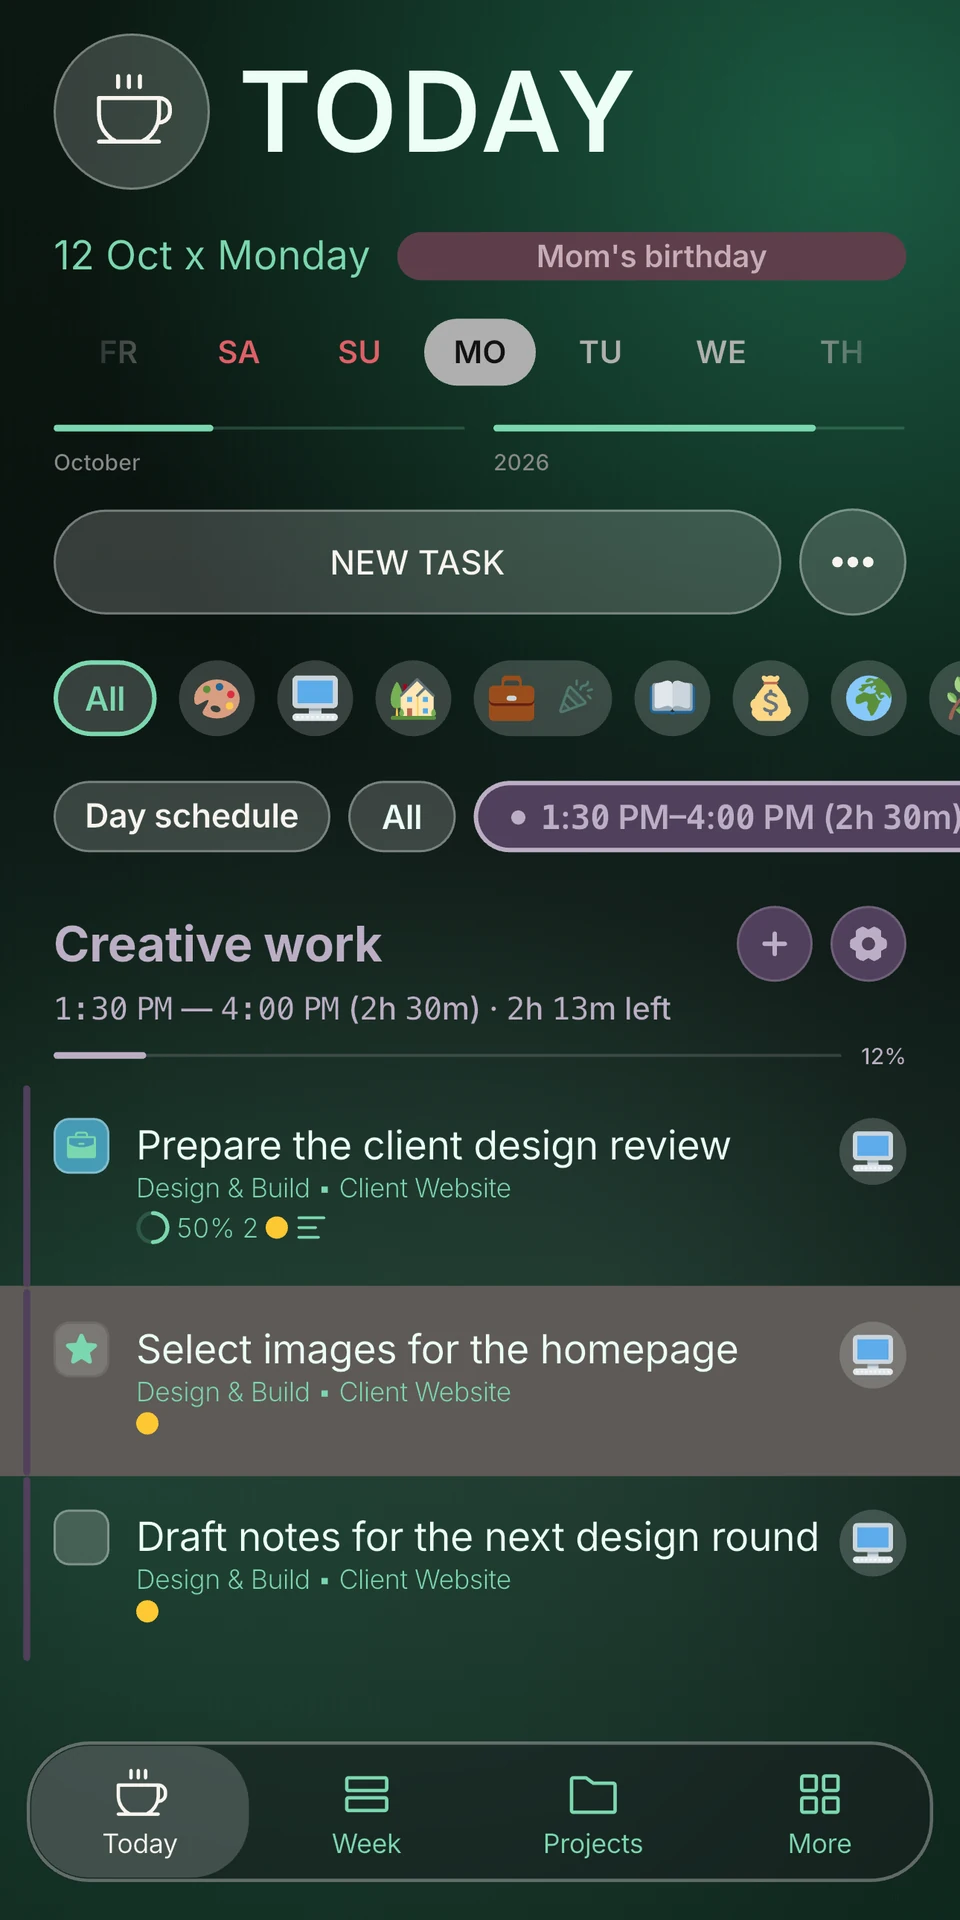
Task: Tap the coffee cup icon beside TODAY
Action: coord(131,111)
